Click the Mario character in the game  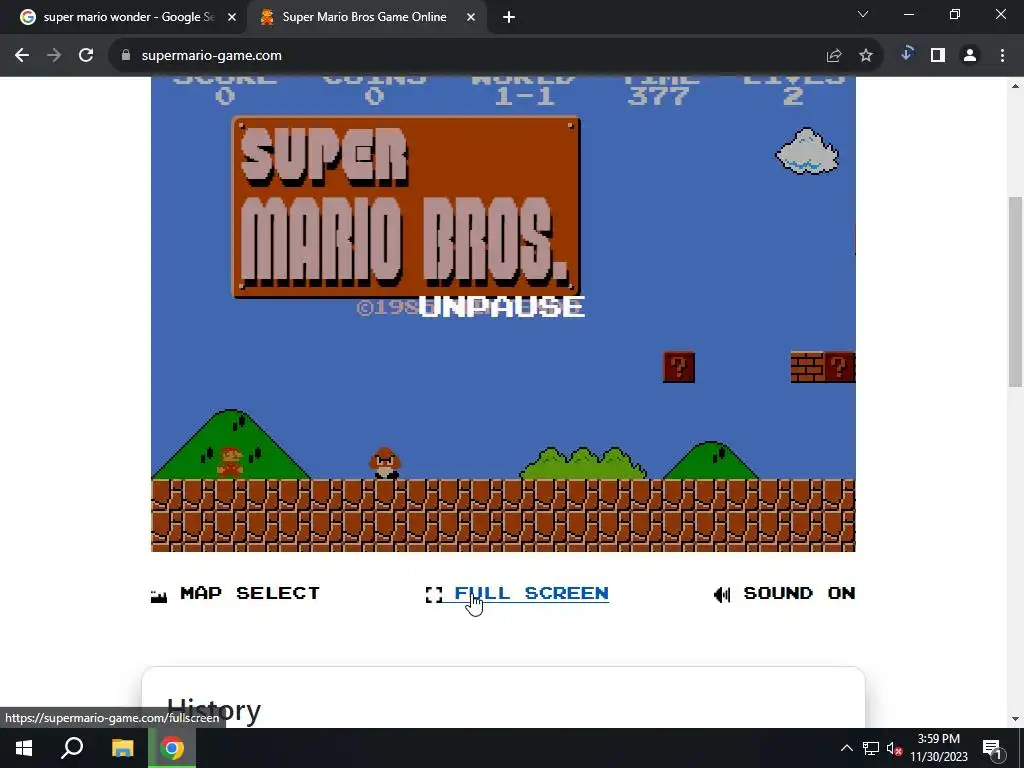pyautogui.click(x=229, y=462)
